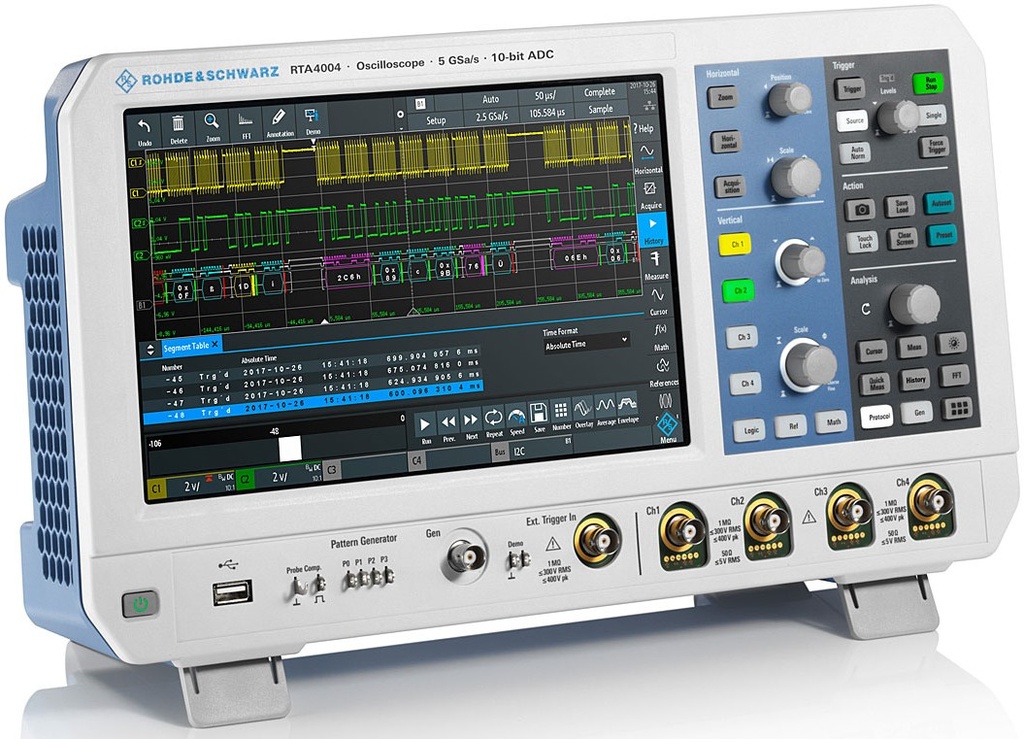Click the Save floppy disk icon
This screenshot has height=739, width=1024.
(539, 417)
